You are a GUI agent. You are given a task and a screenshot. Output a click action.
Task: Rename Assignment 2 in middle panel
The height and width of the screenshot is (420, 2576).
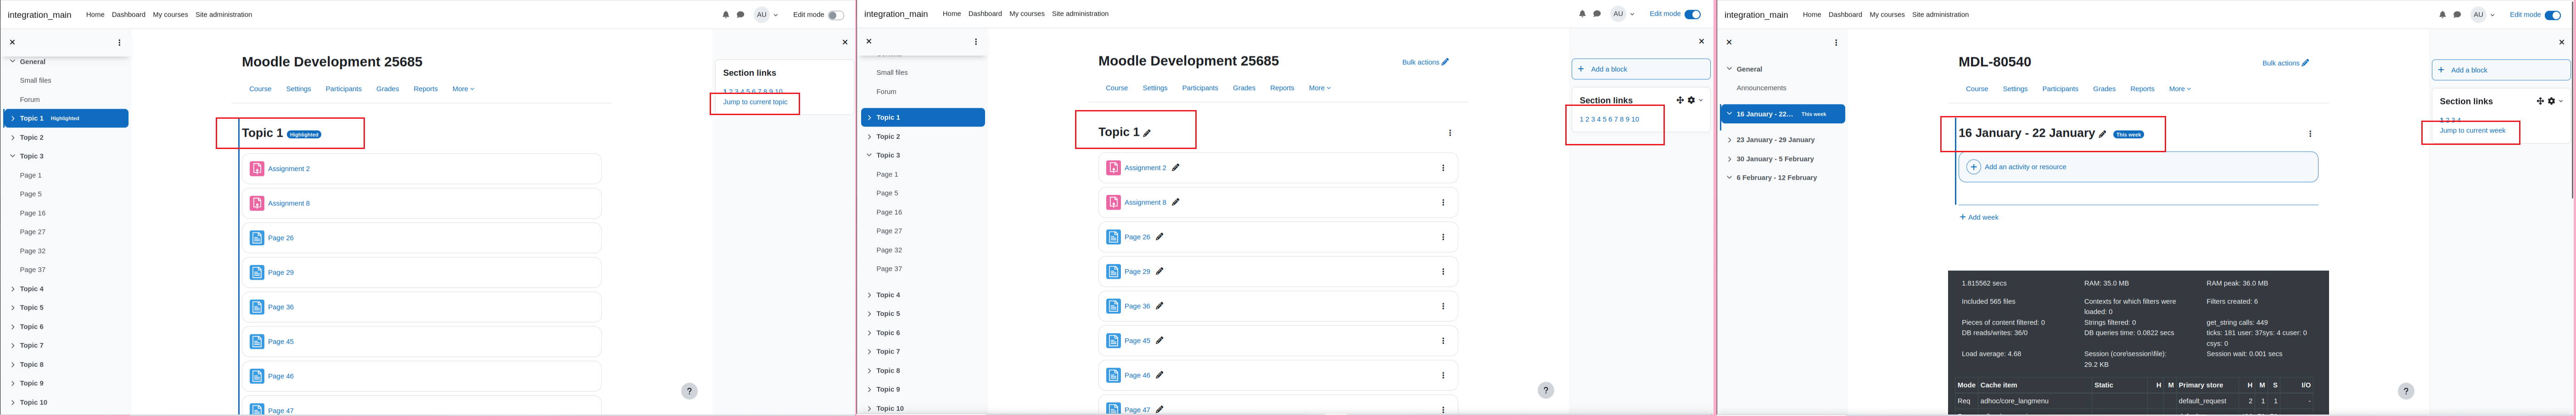(x=1176, y=168)
